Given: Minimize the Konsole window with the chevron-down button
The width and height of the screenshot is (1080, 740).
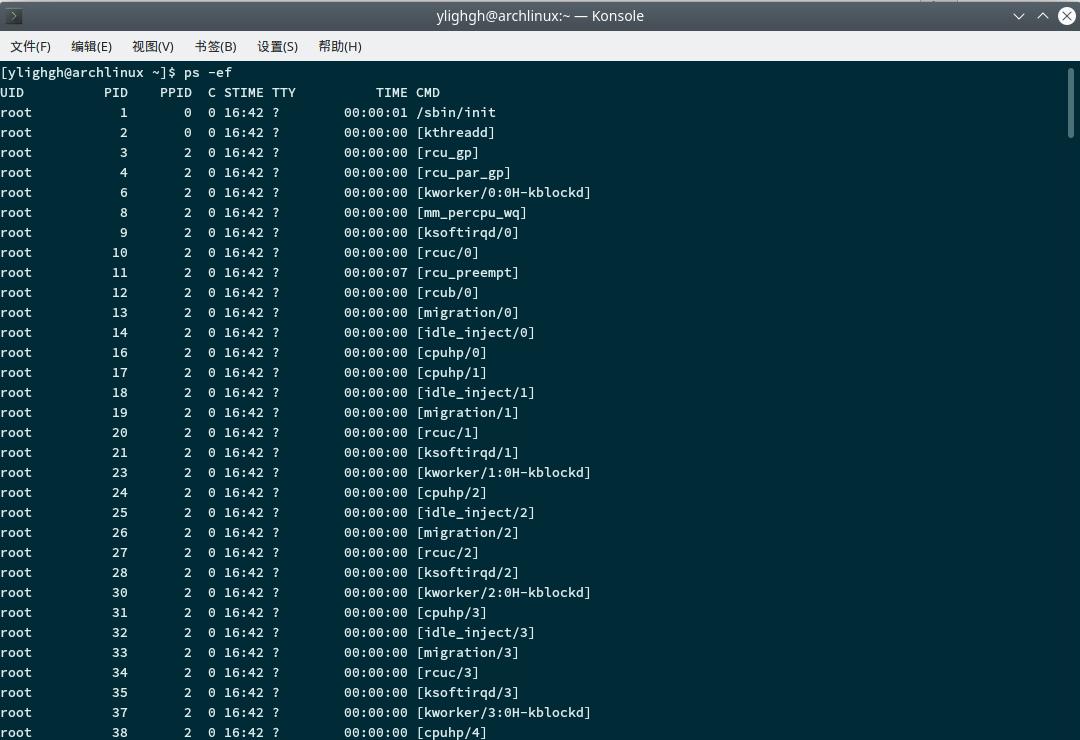Looking at the screenshot, I should coord(1018,15).
